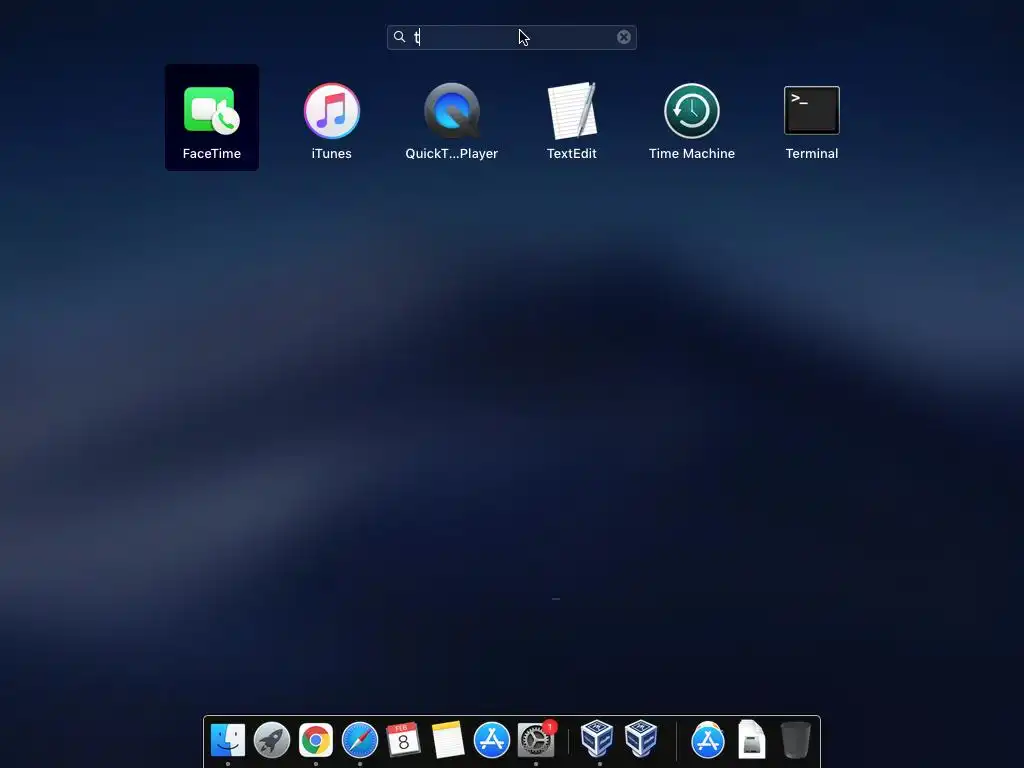Open the disk image file in the Dock
The image size is (1024, 768).
coord(752,739)
